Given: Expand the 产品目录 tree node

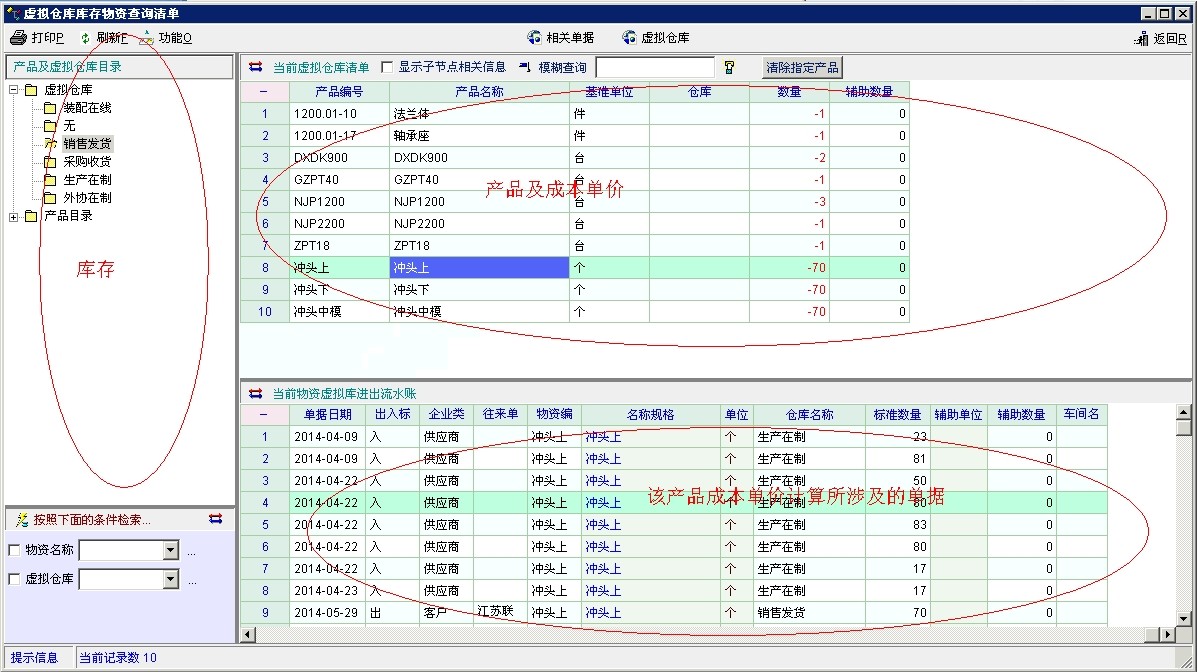Looking at the screenshot, I should coord(13,216).
